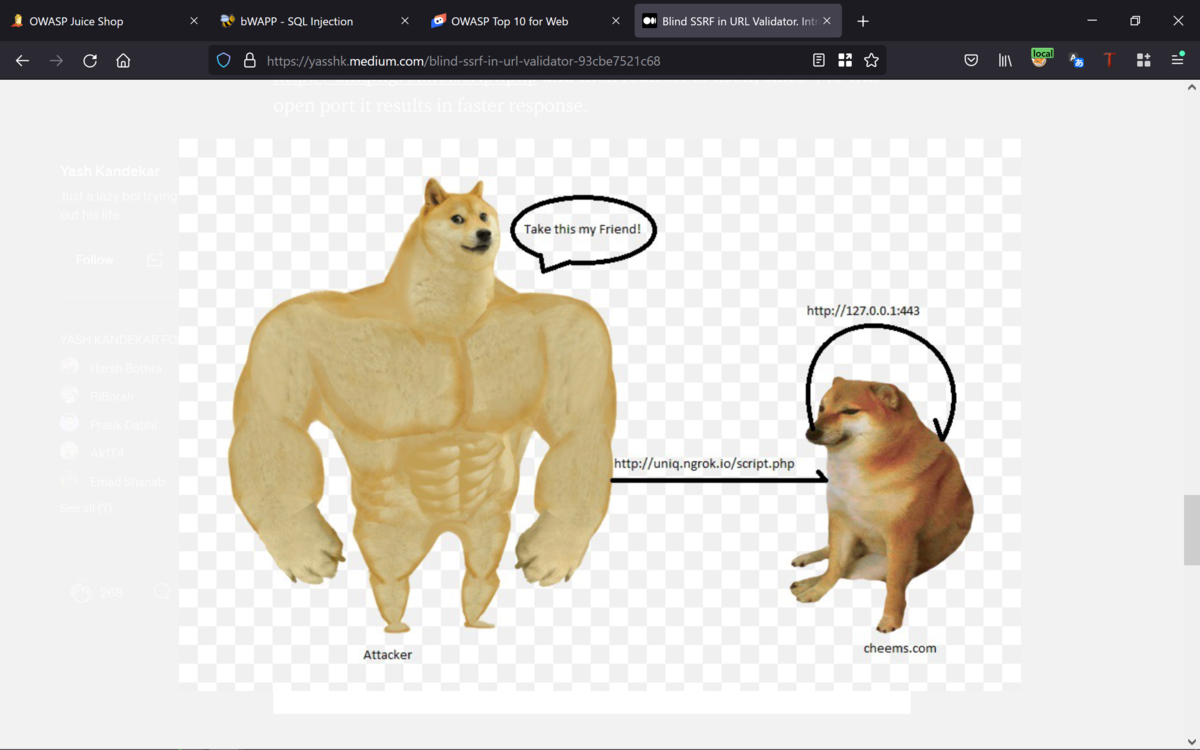
Task: Click the faded Follow button
Action: [95, 260]
